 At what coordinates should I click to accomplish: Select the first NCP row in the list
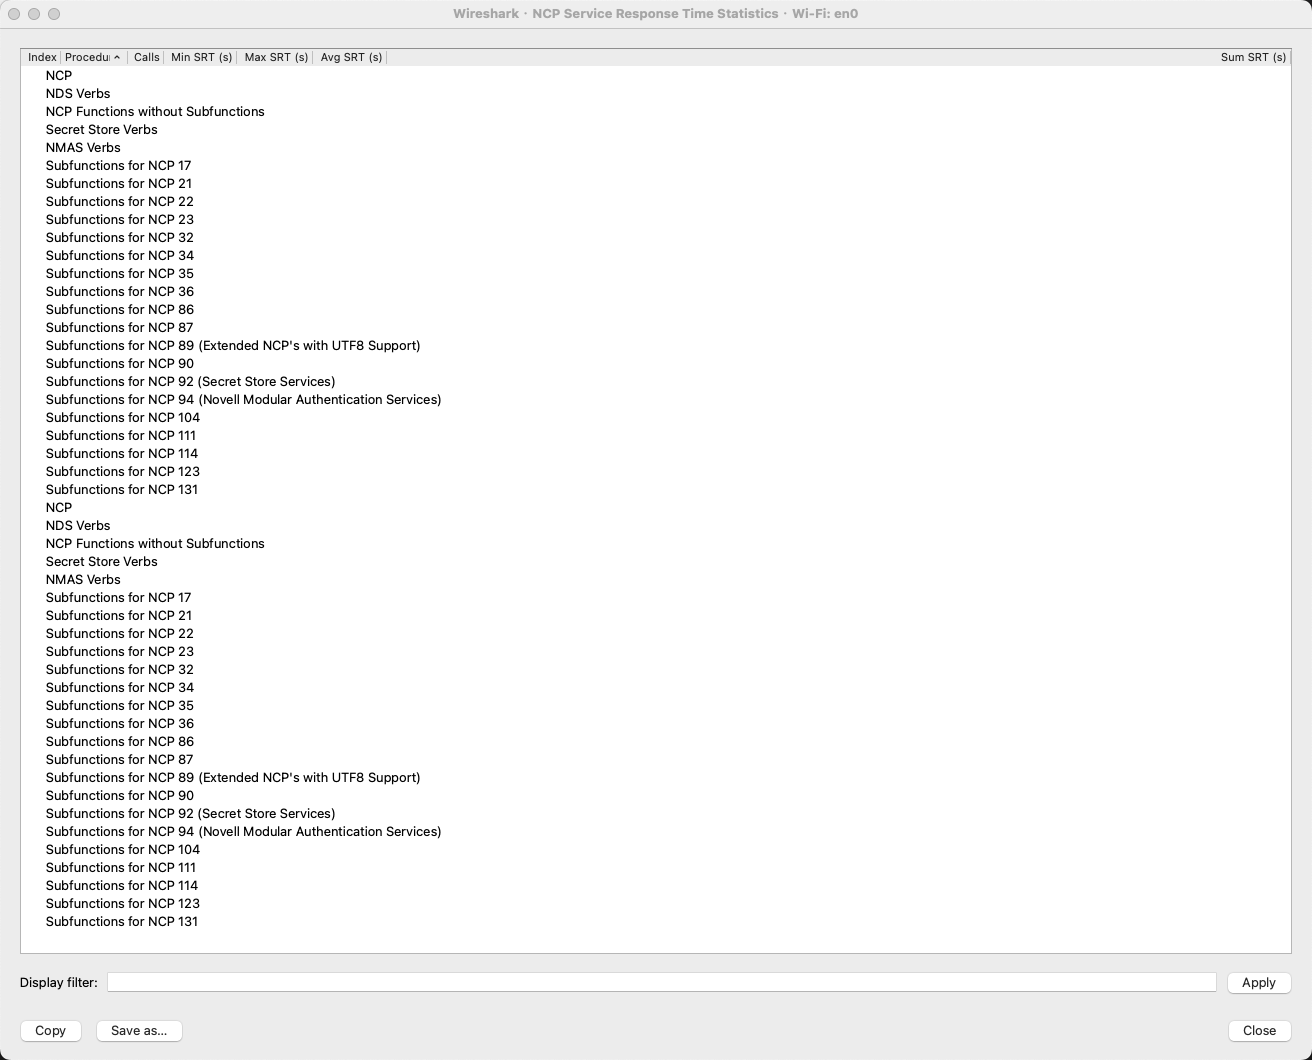pos(656,75)
